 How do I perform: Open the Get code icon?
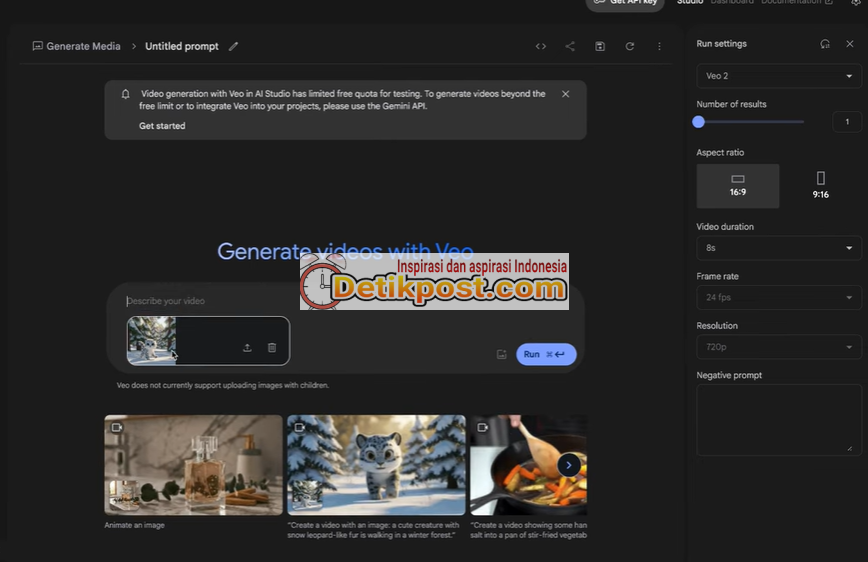(541, 46)
